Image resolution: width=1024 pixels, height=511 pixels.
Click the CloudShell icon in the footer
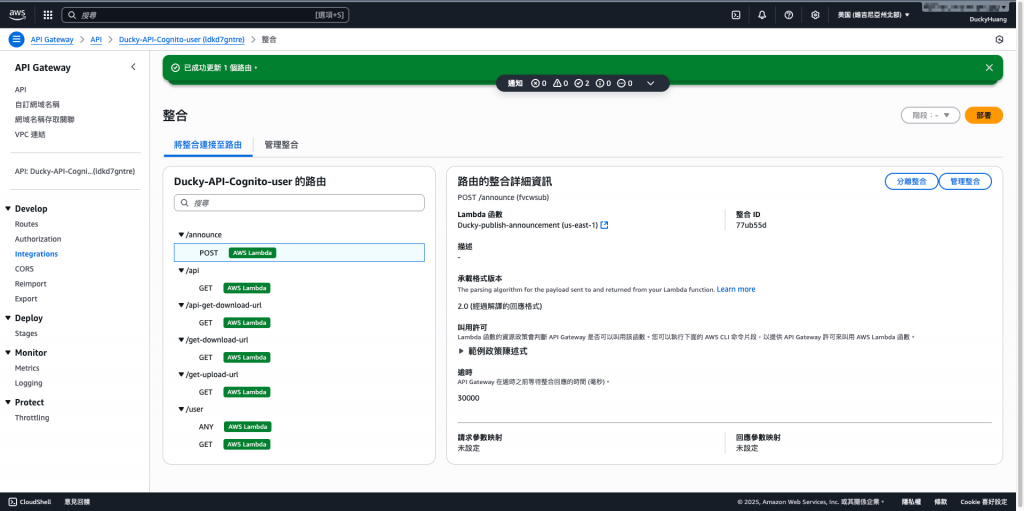pyautogui.click(x=12, y=502)
